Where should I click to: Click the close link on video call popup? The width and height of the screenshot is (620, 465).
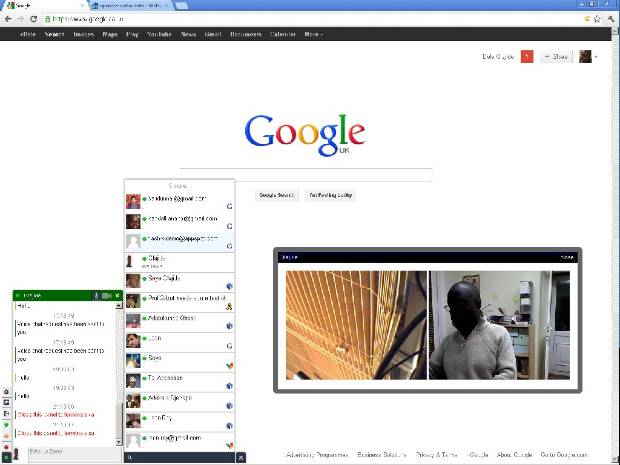(567, 257)
